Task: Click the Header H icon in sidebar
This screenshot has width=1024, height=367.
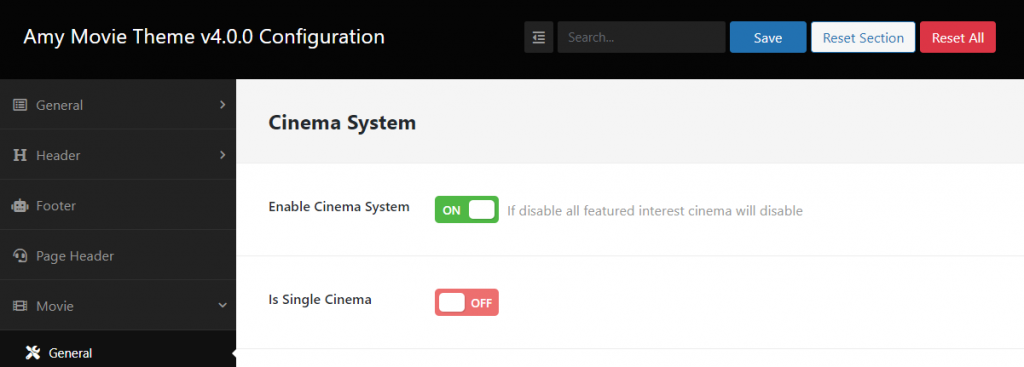Action: [x=20, y=155]
